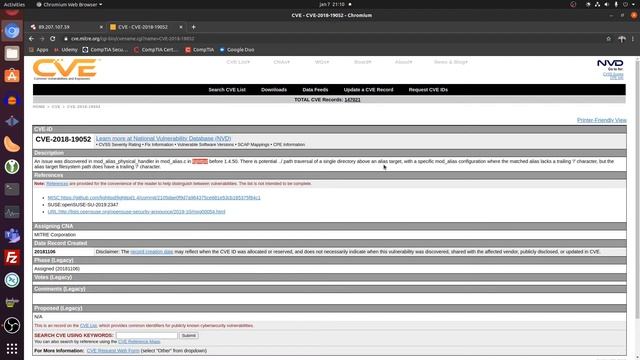640x360 pixels.
Task: Click the browser back arrow
Action: (31, 39)
